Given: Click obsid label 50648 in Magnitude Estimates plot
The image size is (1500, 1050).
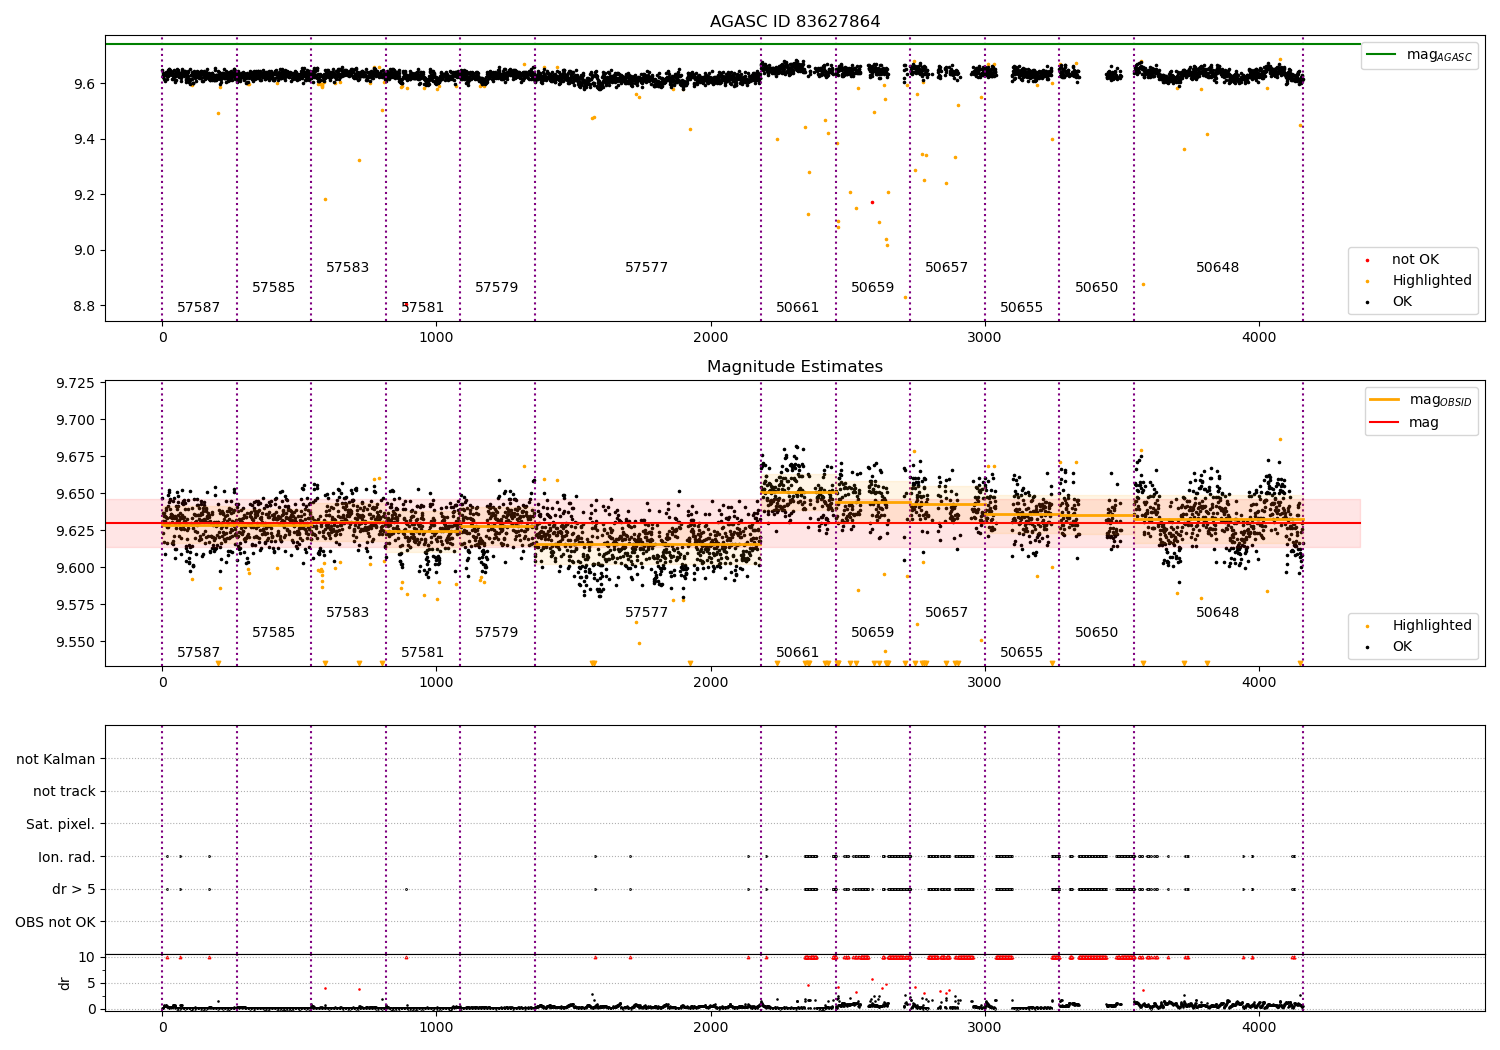Looking at the screenshot, I should pyautogui.click(x=1217, y=613).
